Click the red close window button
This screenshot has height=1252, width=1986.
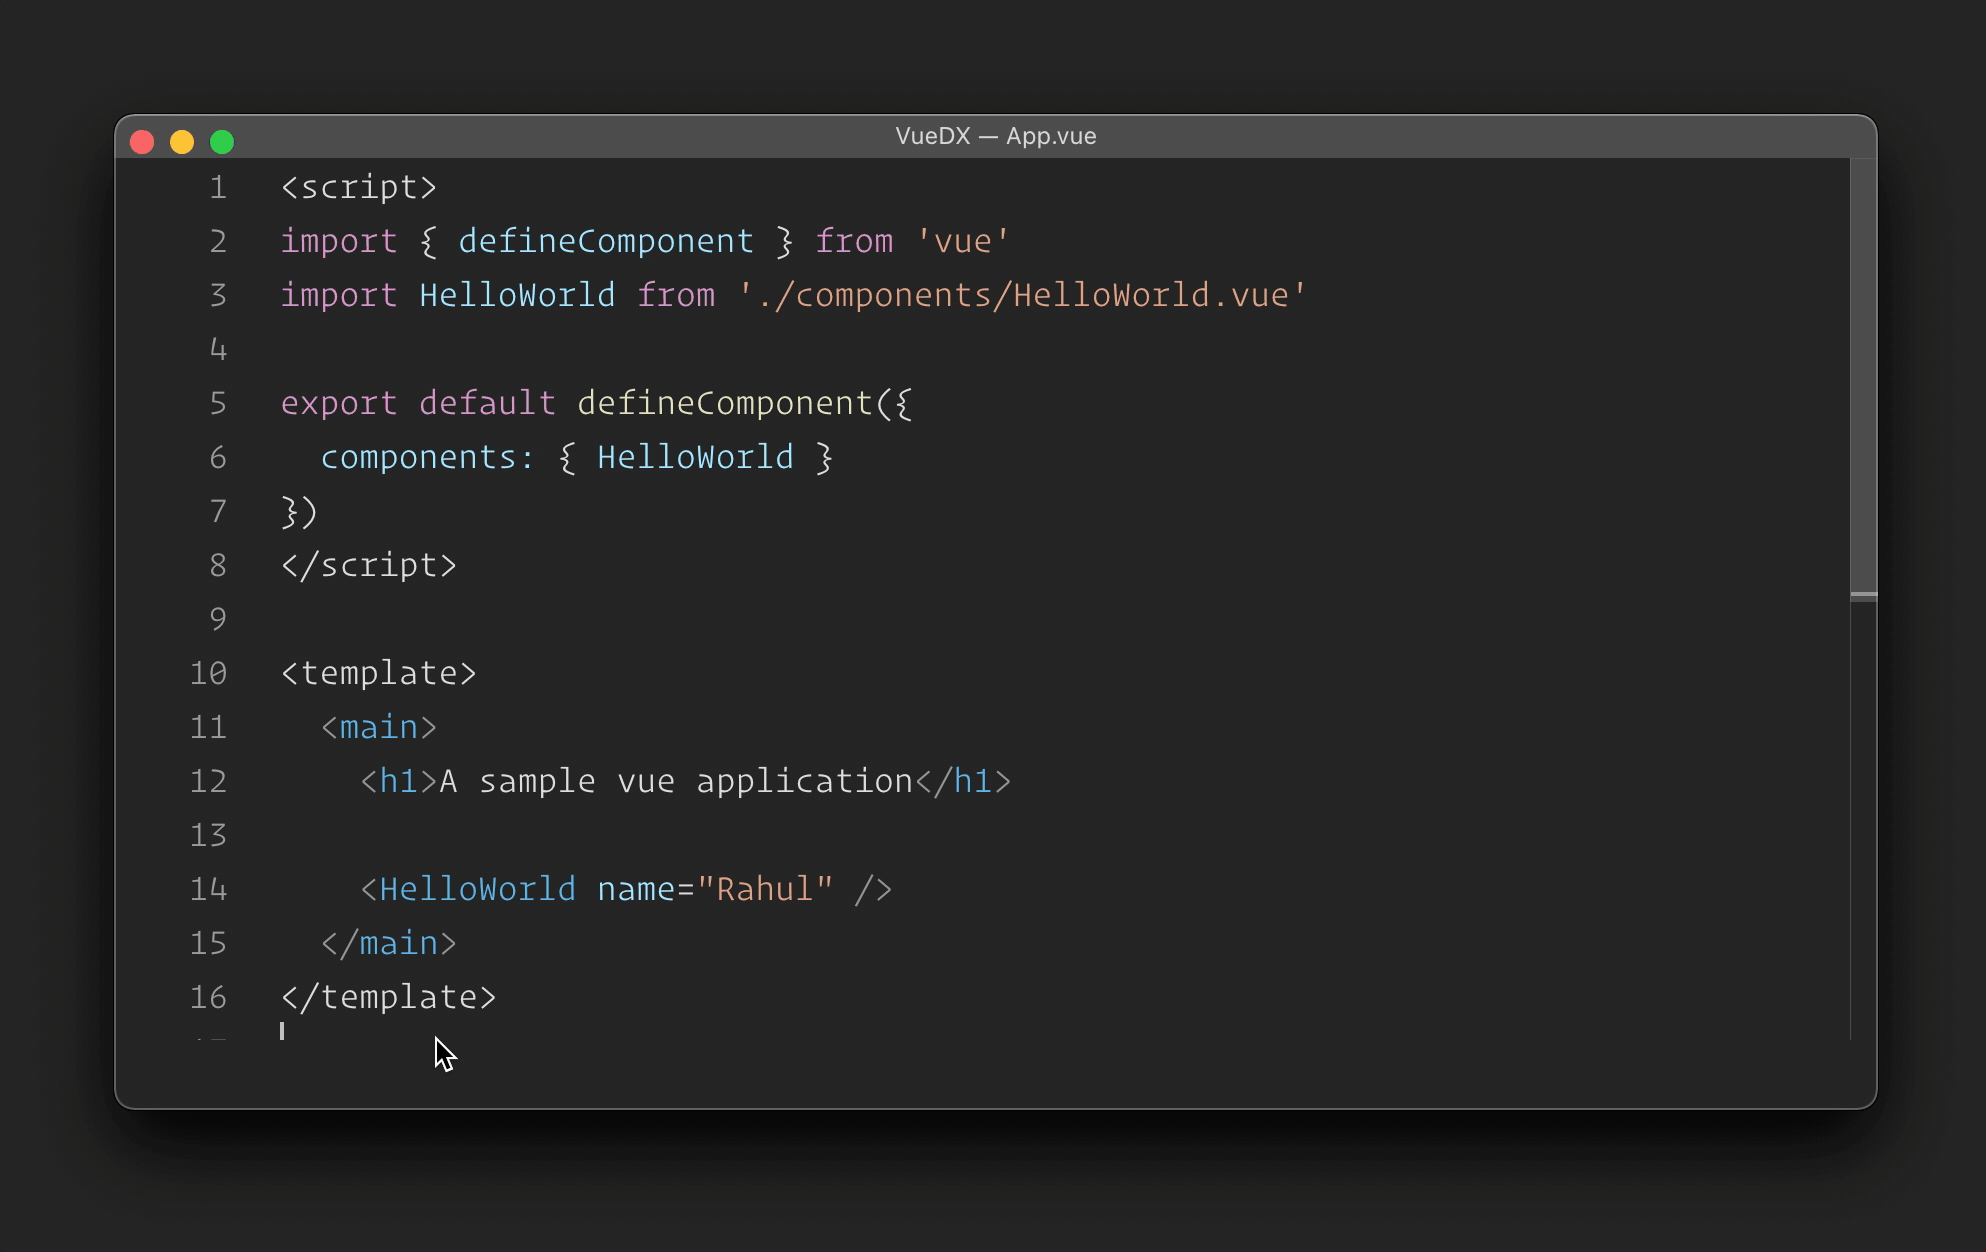[142, 142]
